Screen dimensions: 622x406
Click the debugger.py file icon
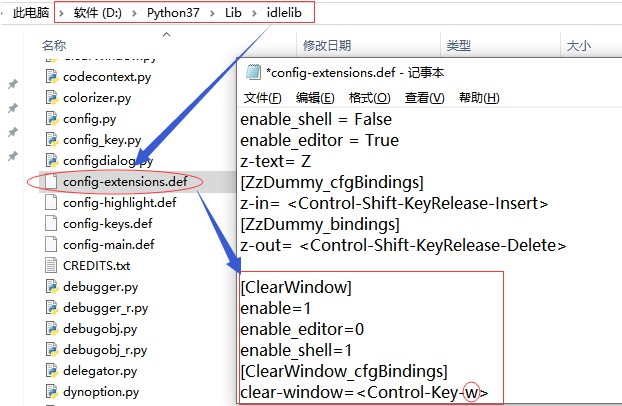click(x=52, y=287)
